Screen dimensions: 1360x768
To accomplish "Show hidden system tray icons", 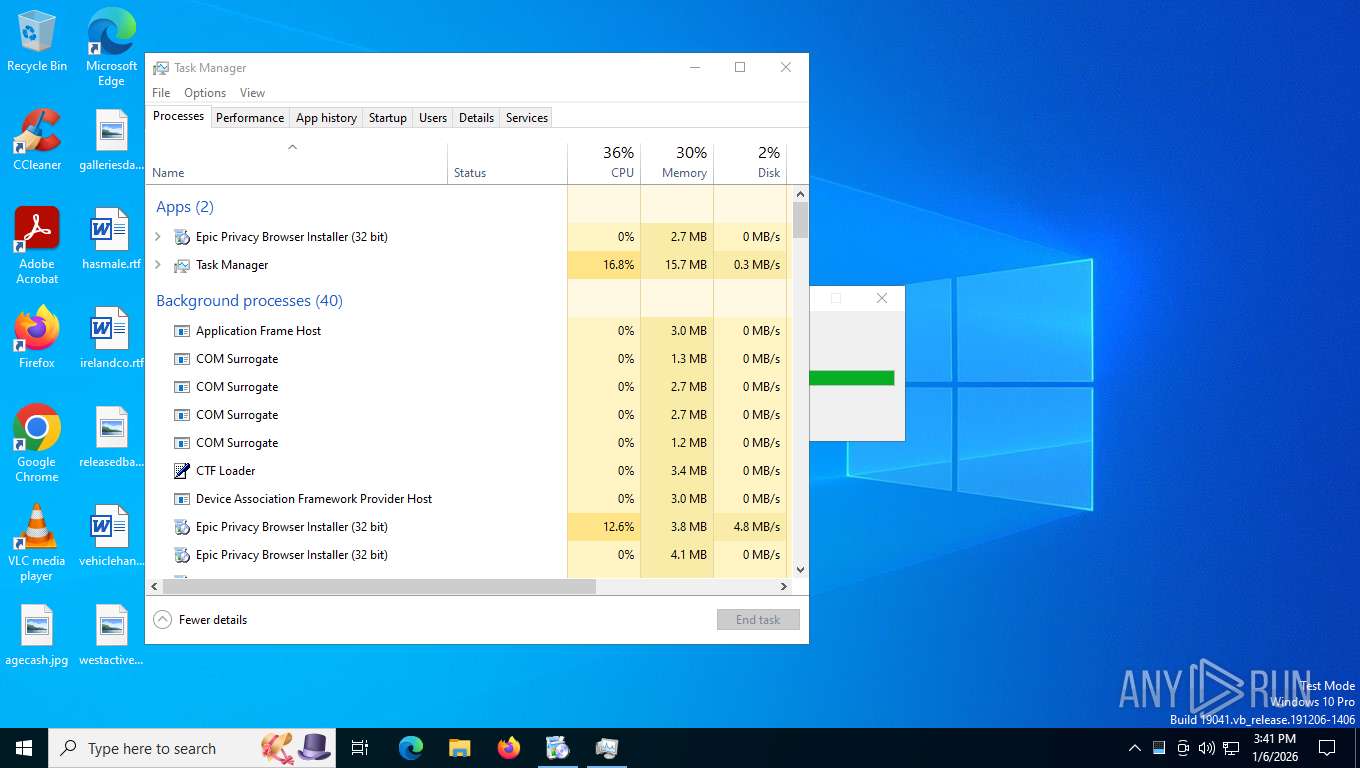I will (x=1134, y=748).
